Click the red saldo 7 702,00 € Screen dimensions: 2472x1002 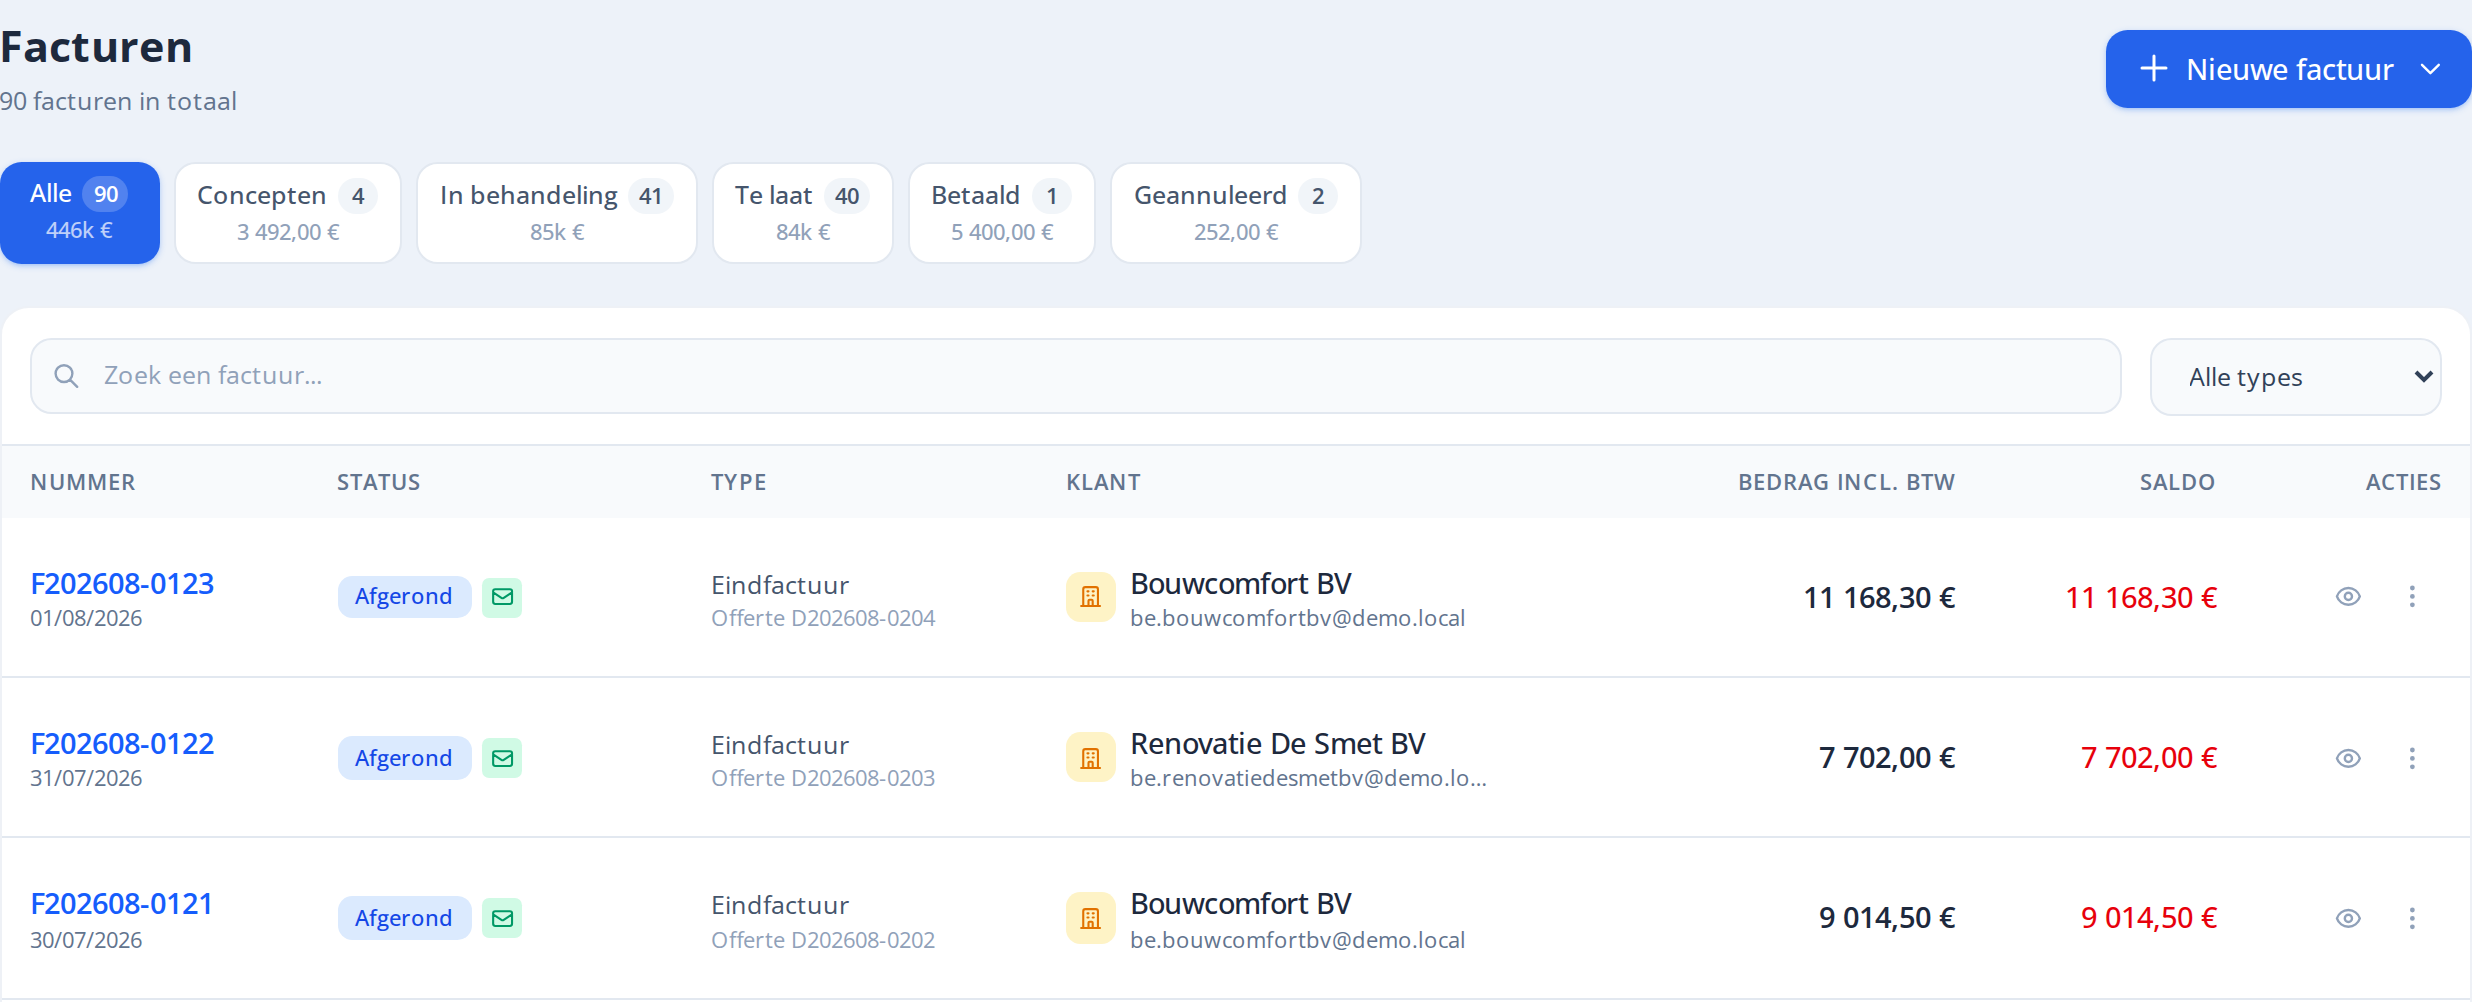pyautogui.click(x=2149, y=758)
